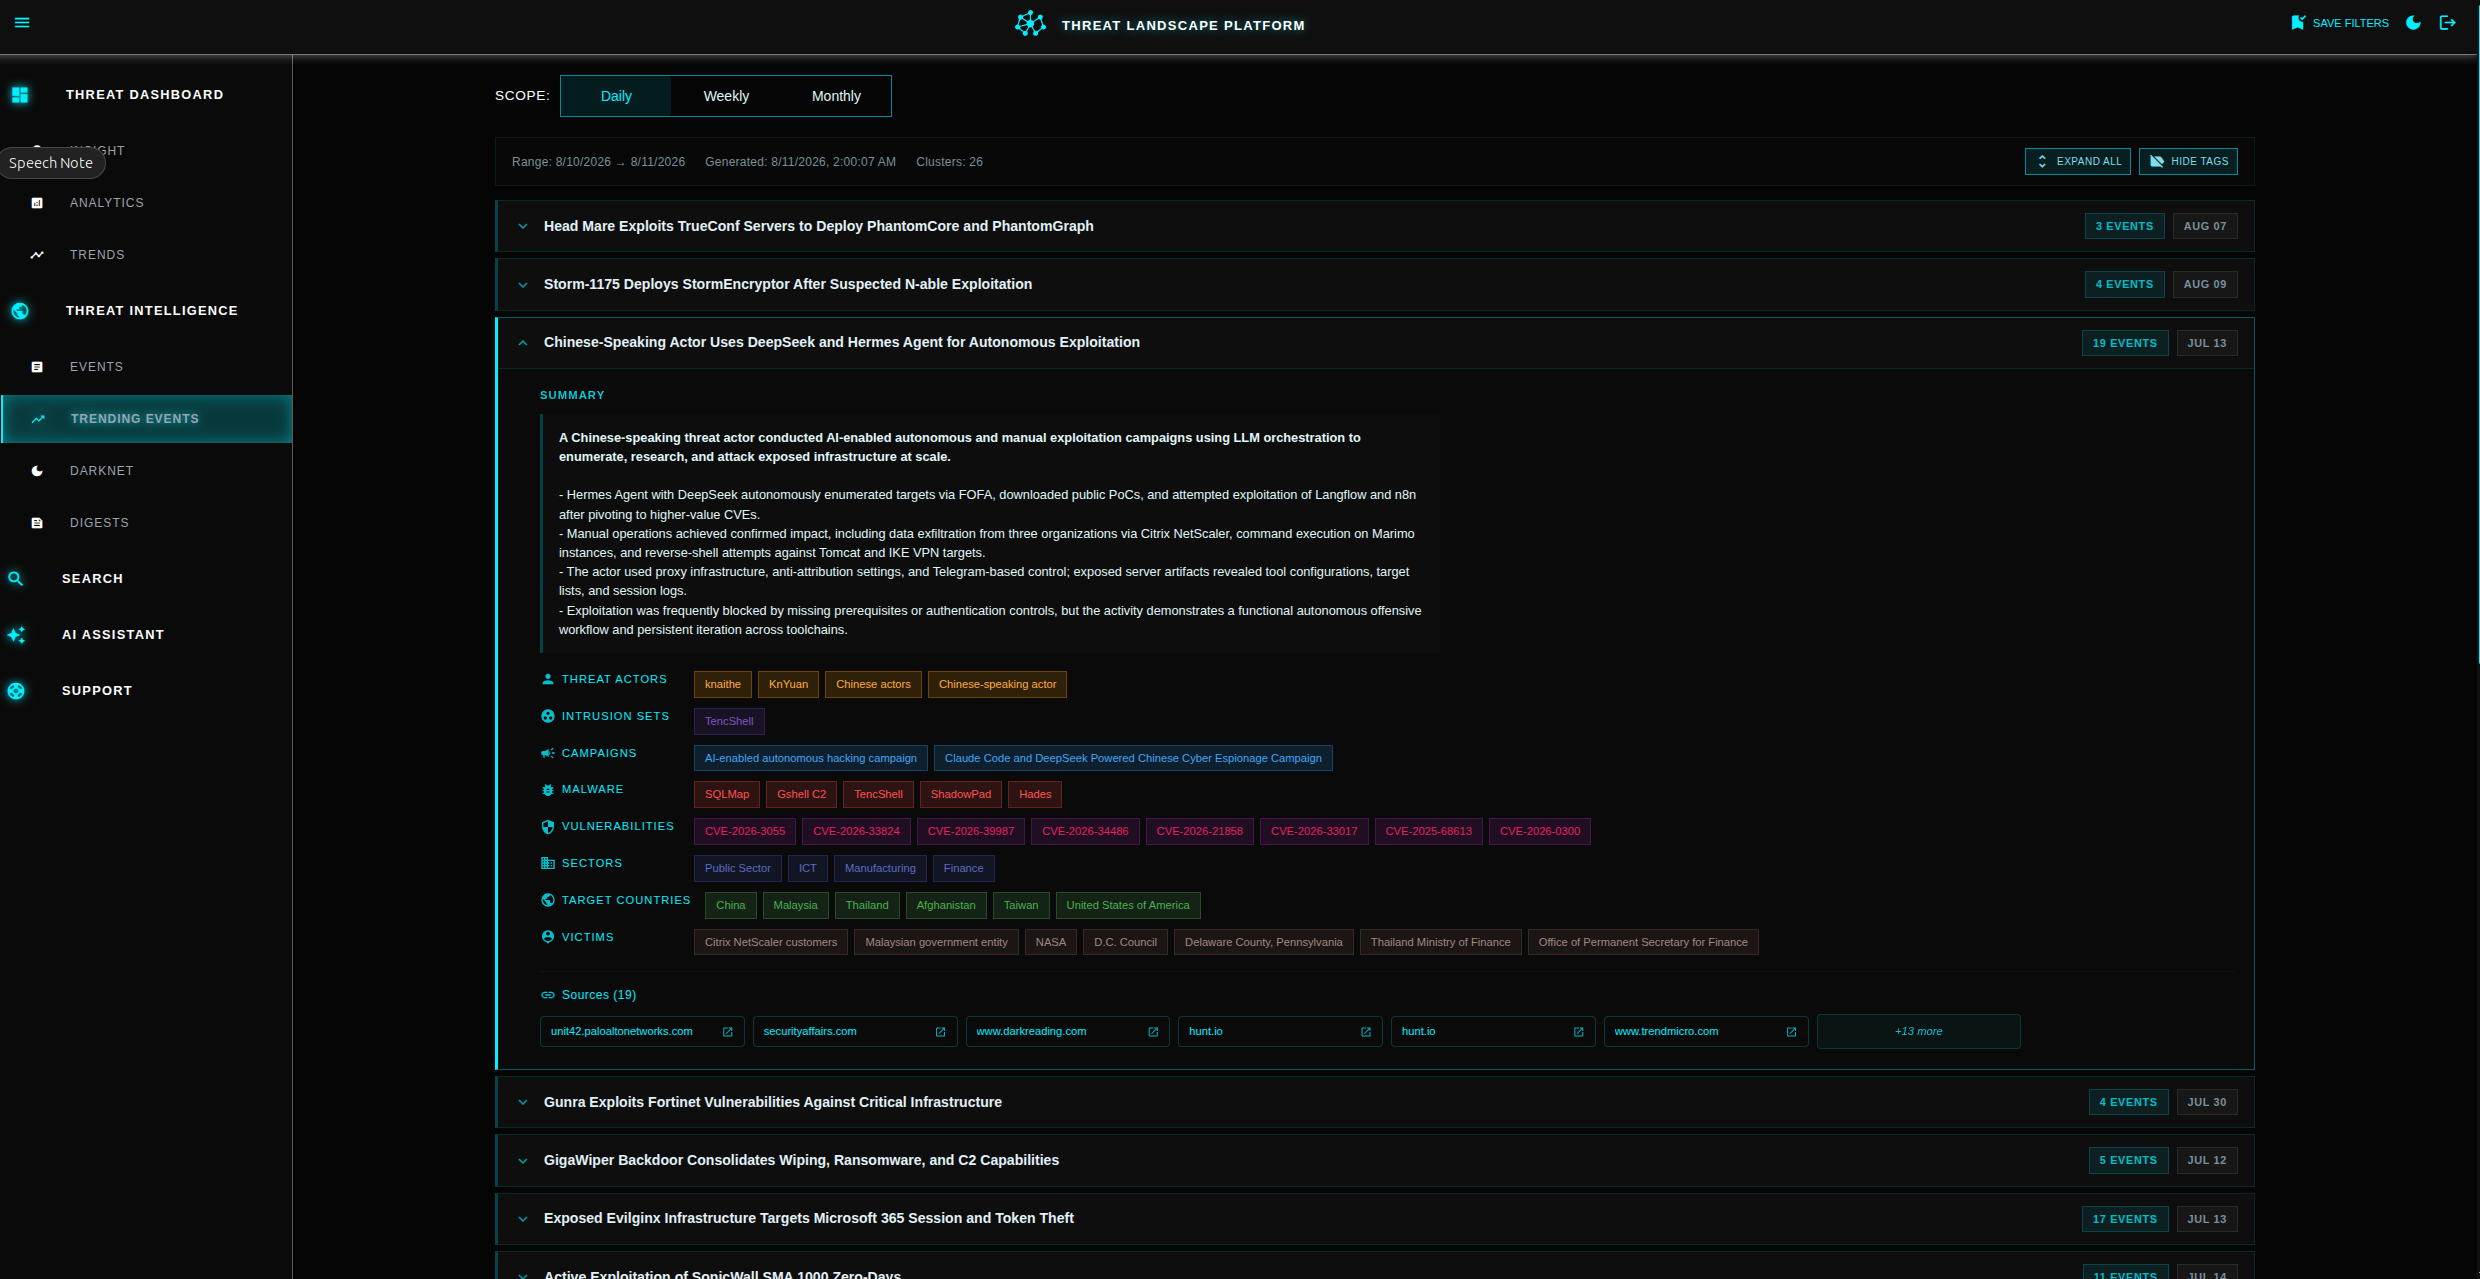Click the 17 Events badge on Evilginx
2480x1279 pixels.
point(2125,1219)
